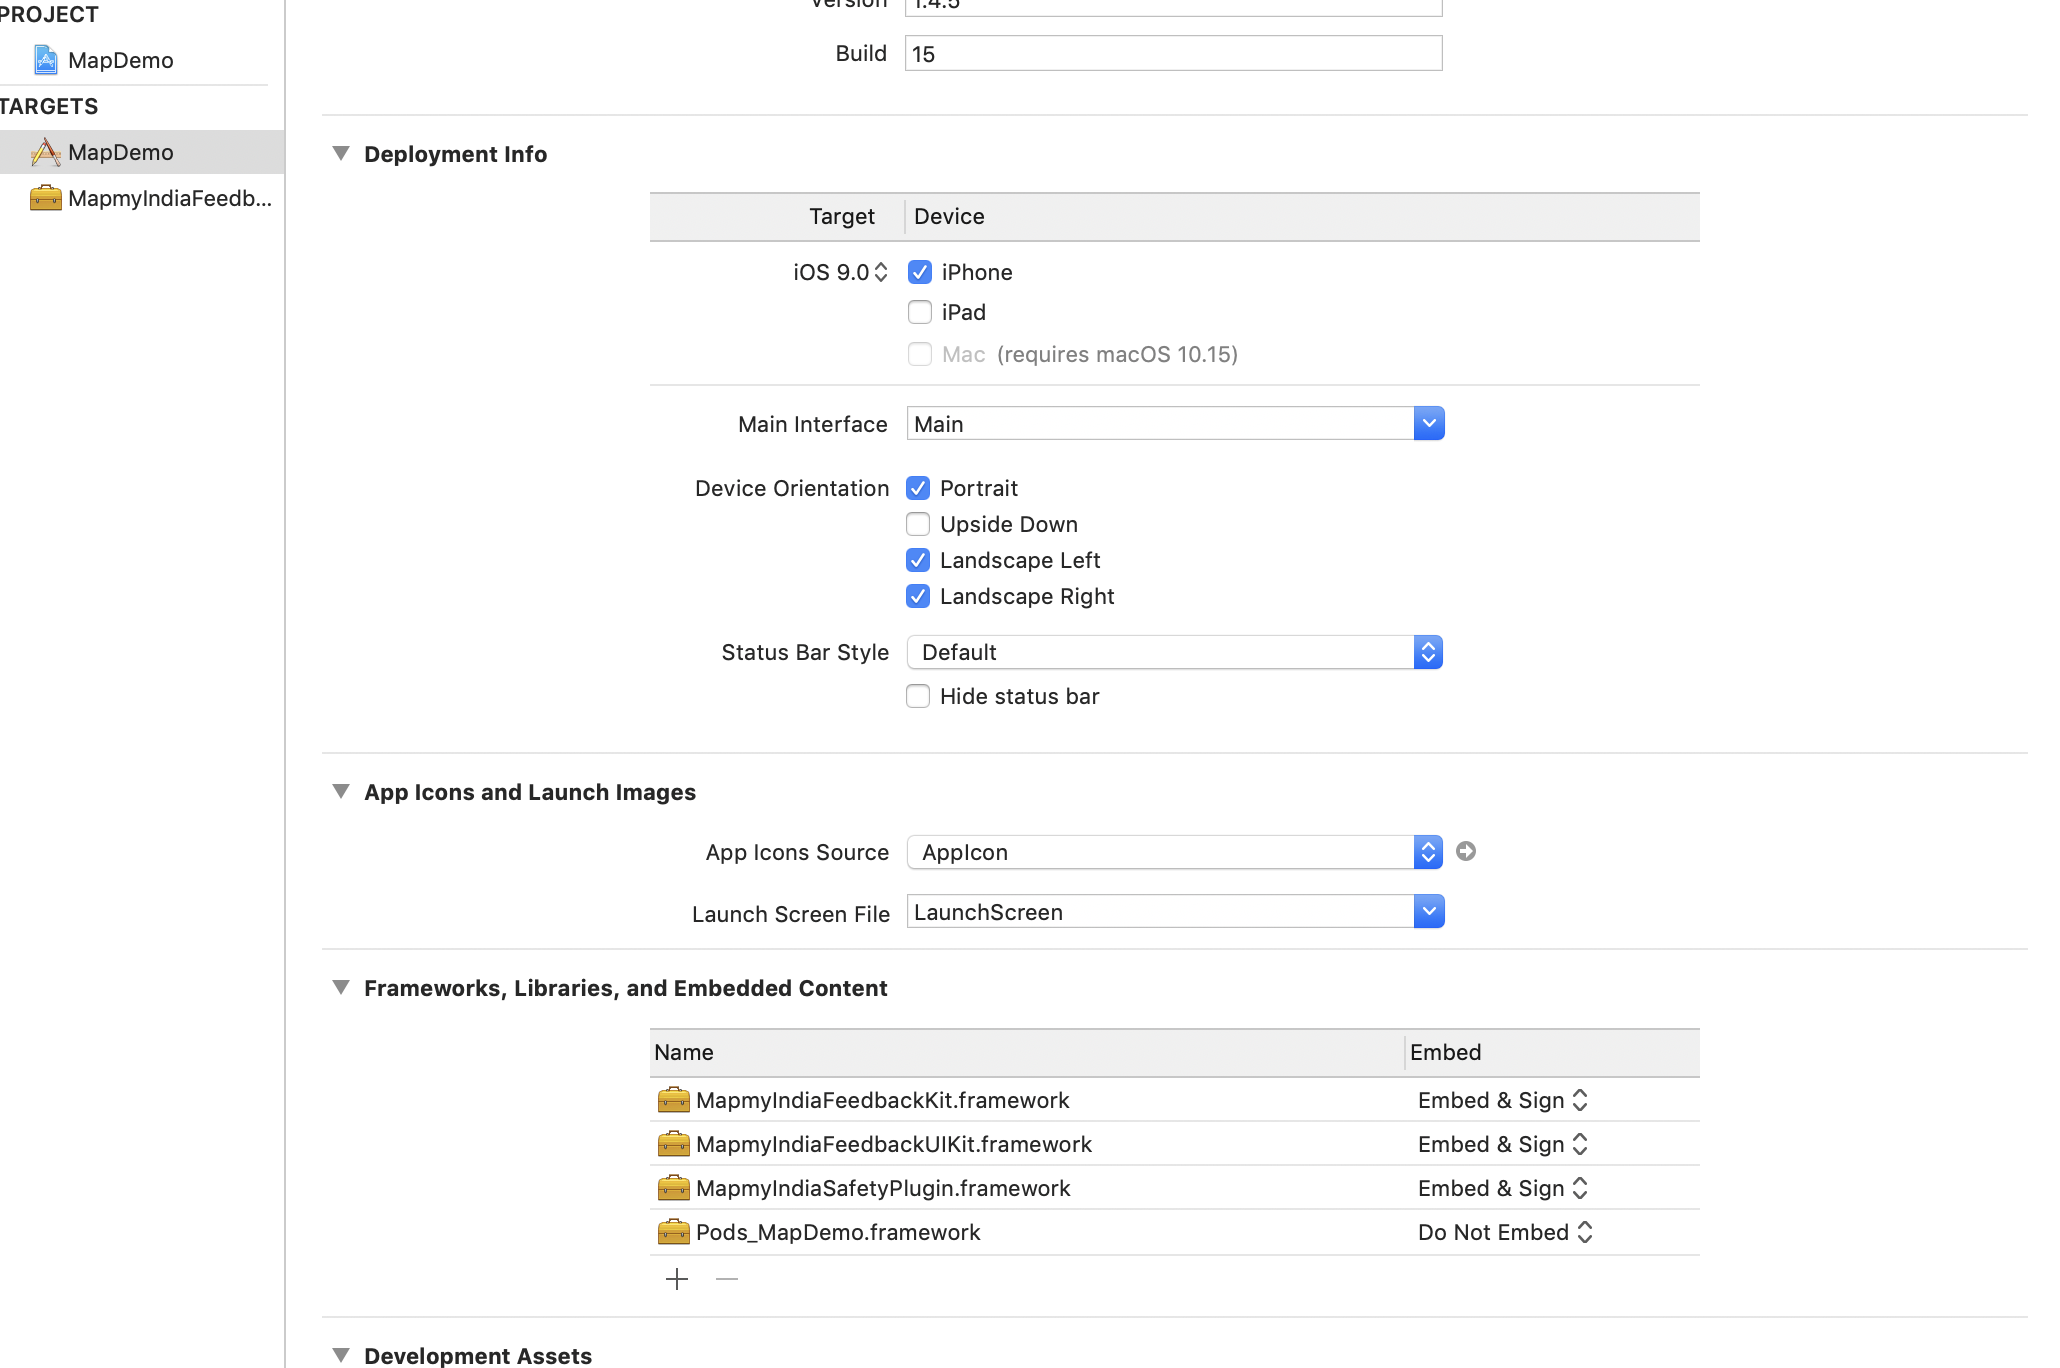Click the iOS 9.0 deployment target stepper
This screenshot has height=1368, width=2060.
(x=881, y=272)
